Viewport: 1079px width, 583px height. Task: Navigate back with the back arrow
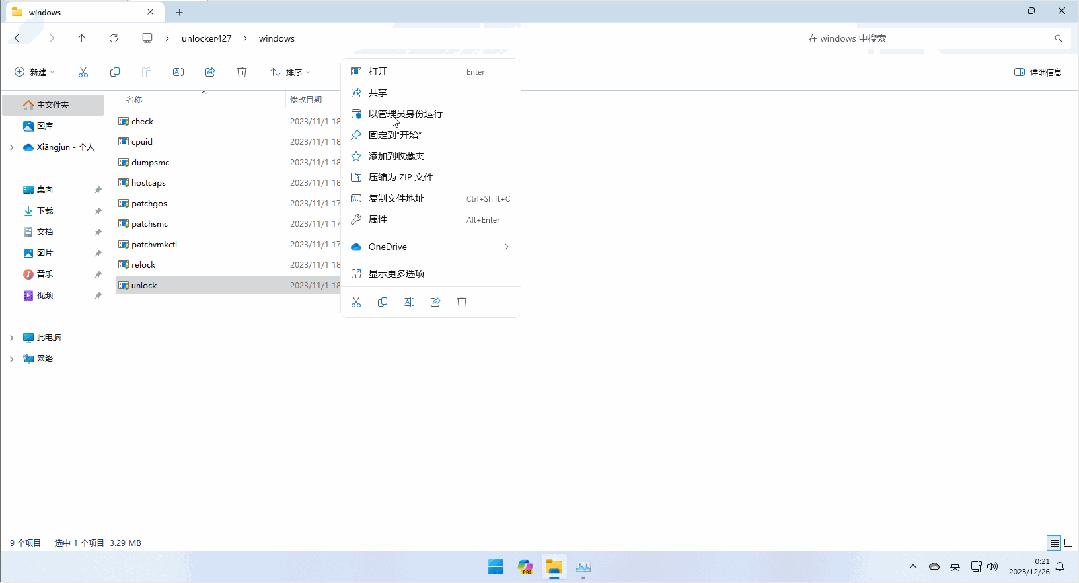click(18, 38)
